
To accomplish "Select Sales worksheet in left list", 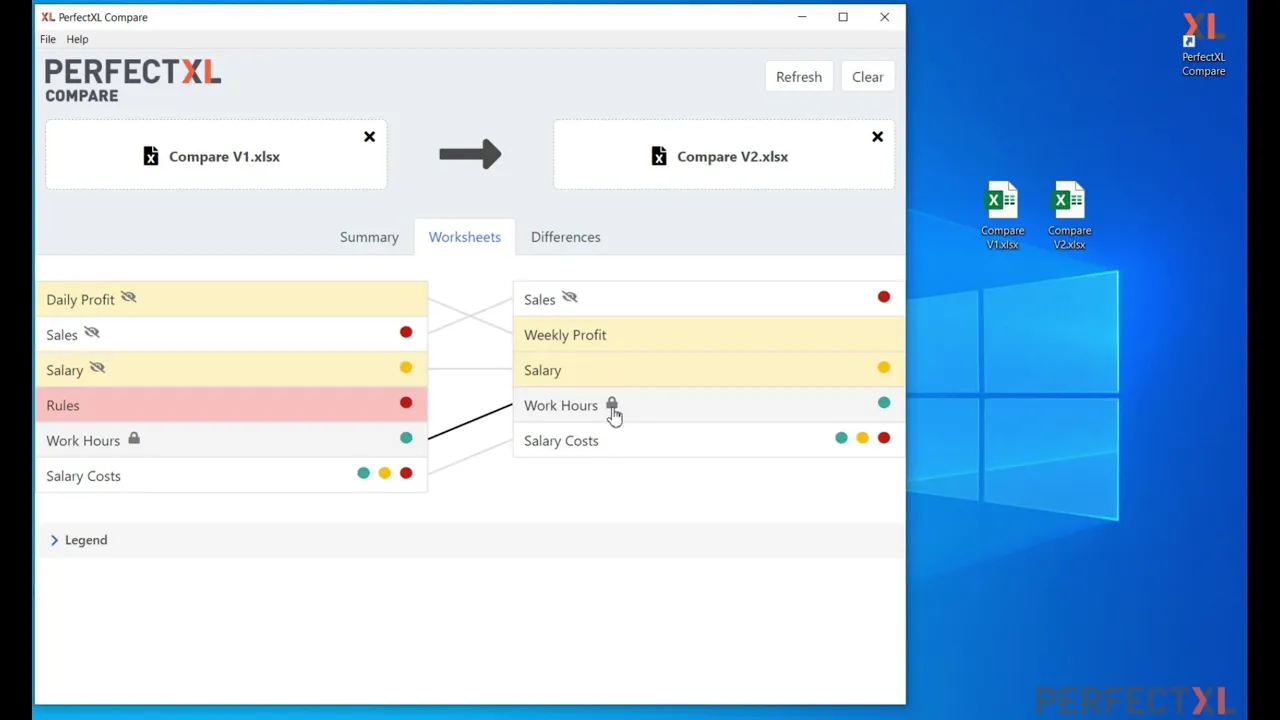I will click(231, 334).
